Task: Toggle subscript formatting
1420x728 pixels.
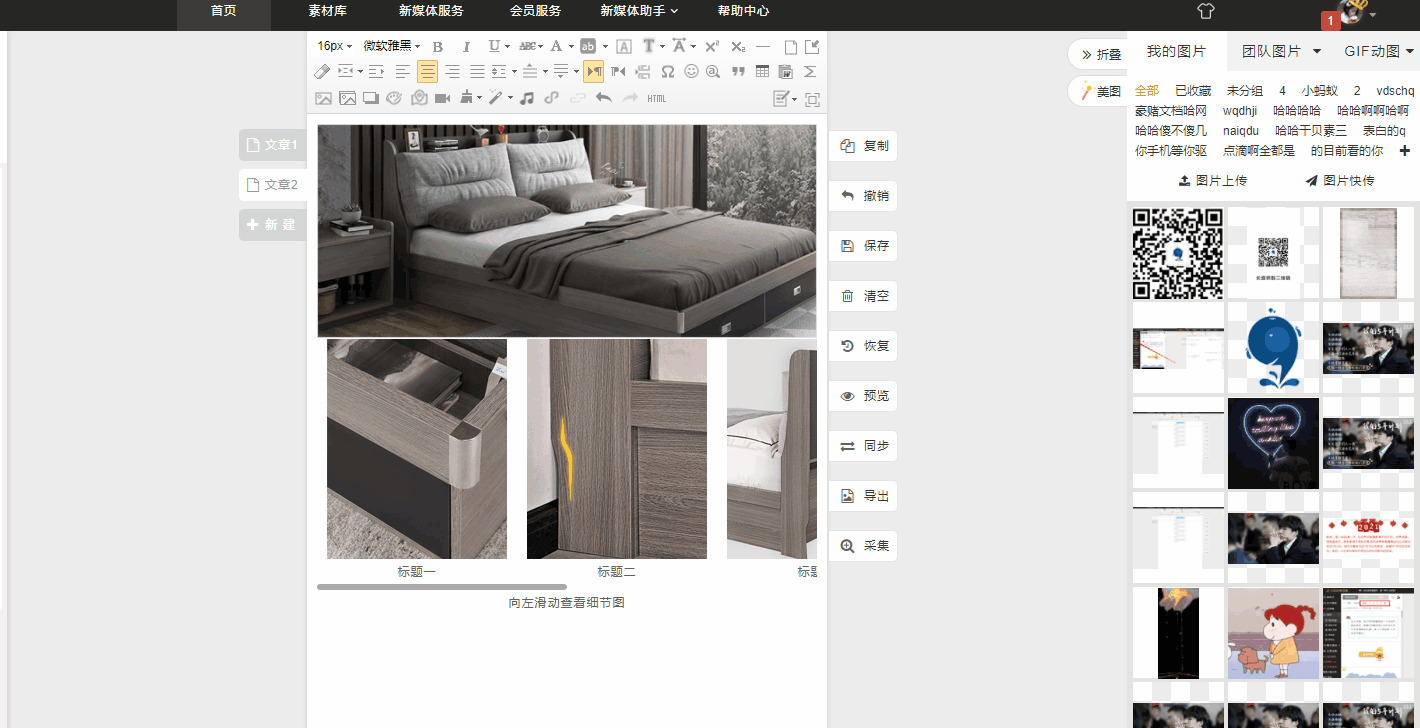Action: point(738,46)
